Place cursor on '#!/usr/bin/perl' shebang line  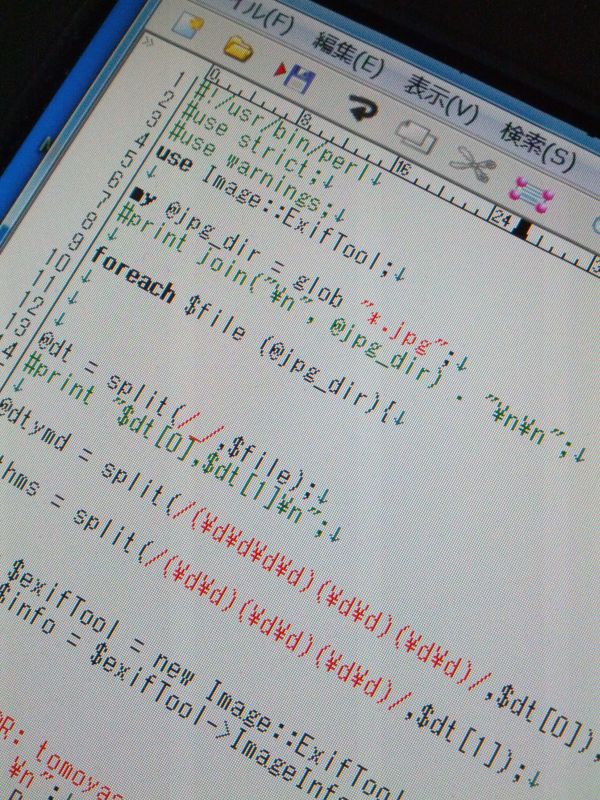click(288, 133)
